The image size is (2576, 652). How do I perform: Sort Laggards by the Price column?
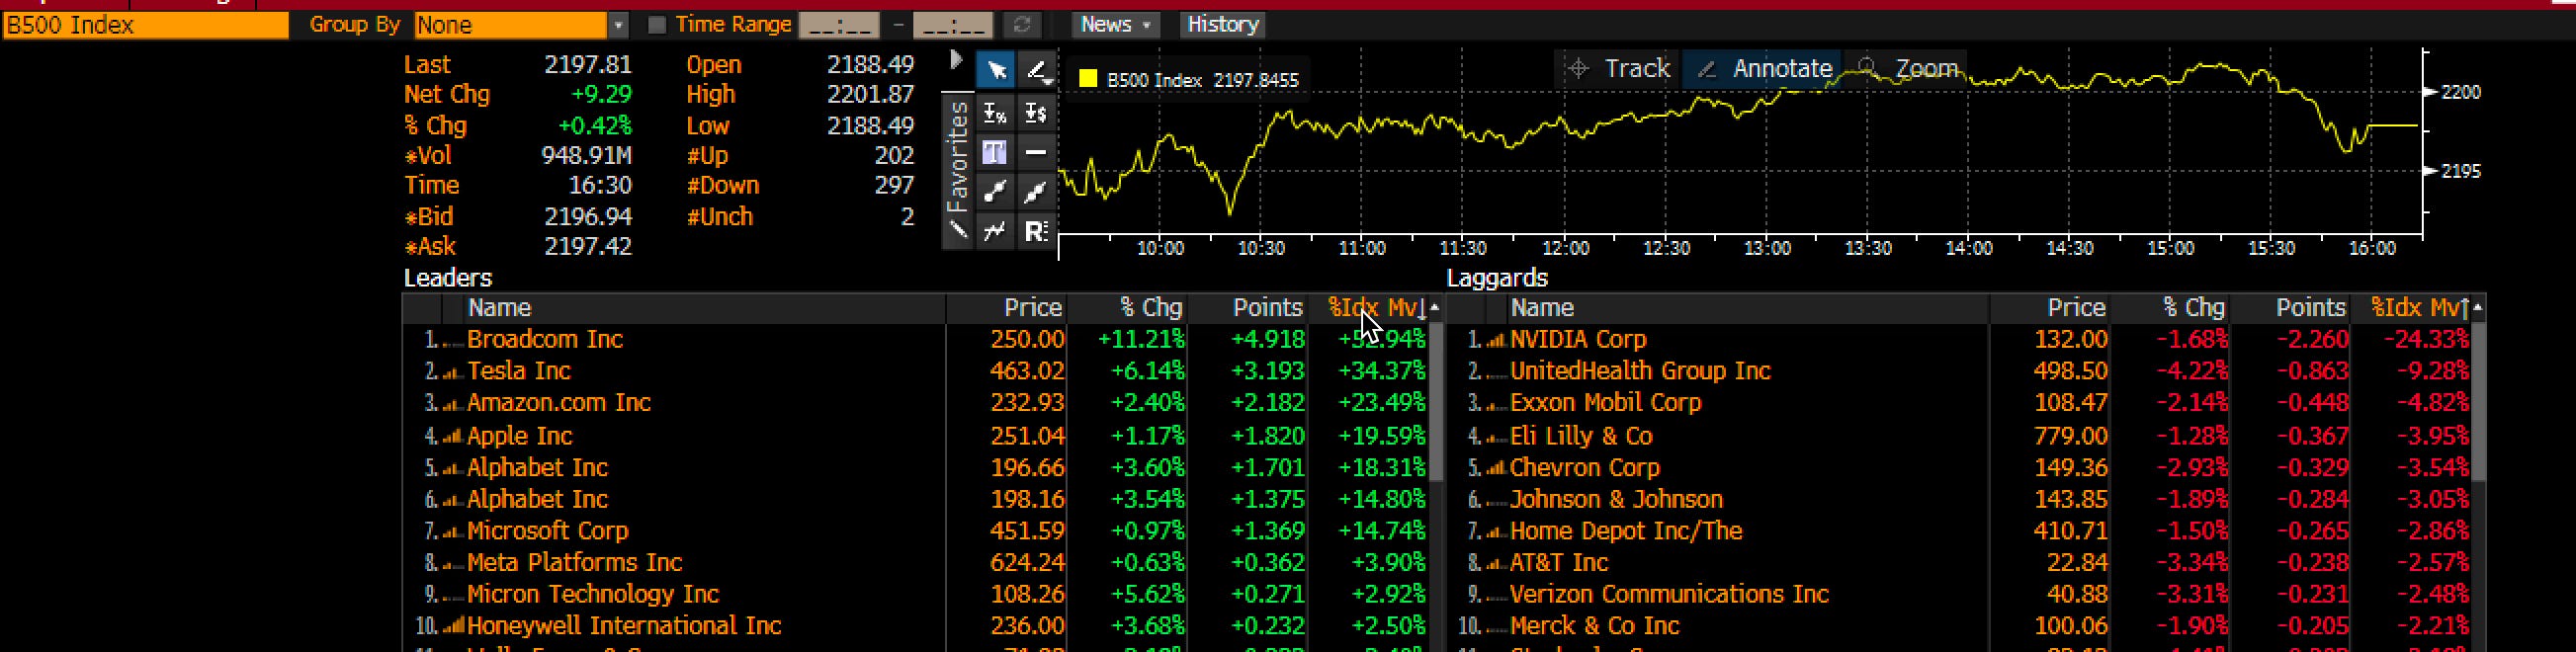point(2050,308)
